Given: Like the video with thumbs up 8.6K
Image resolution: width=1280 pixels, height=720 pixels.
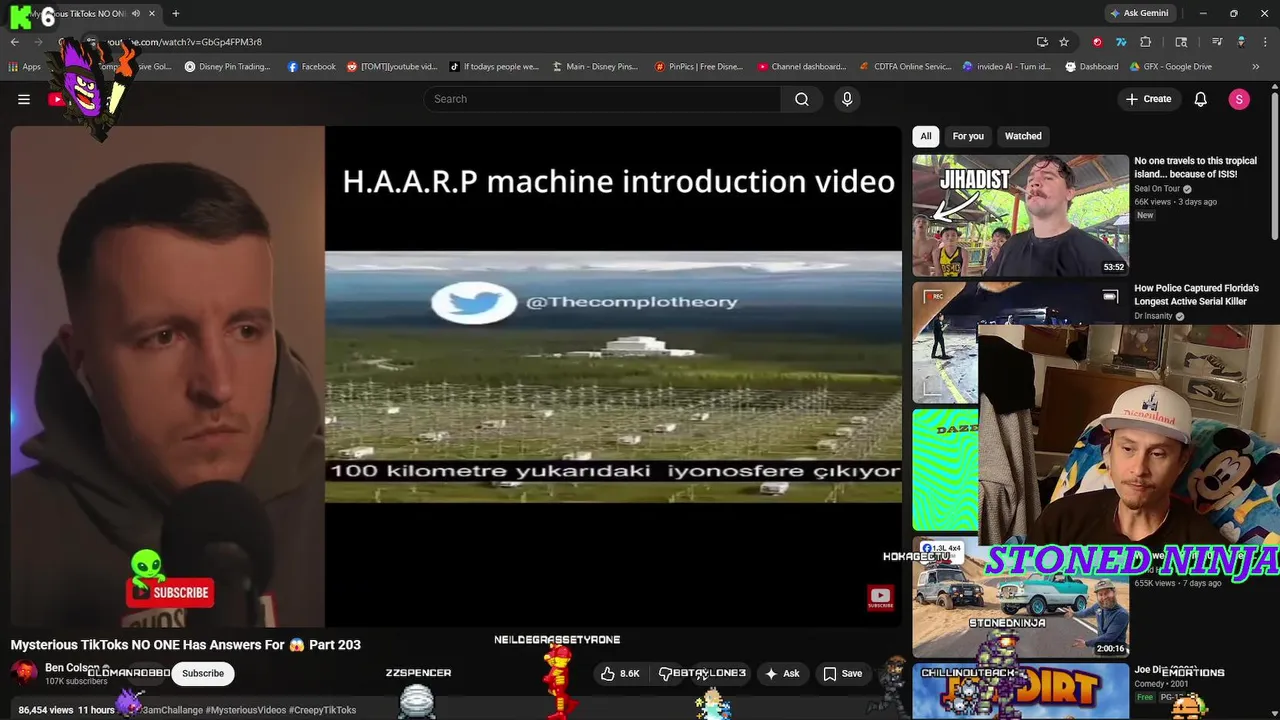Looking at the screenshot, I should coord(619,673).
